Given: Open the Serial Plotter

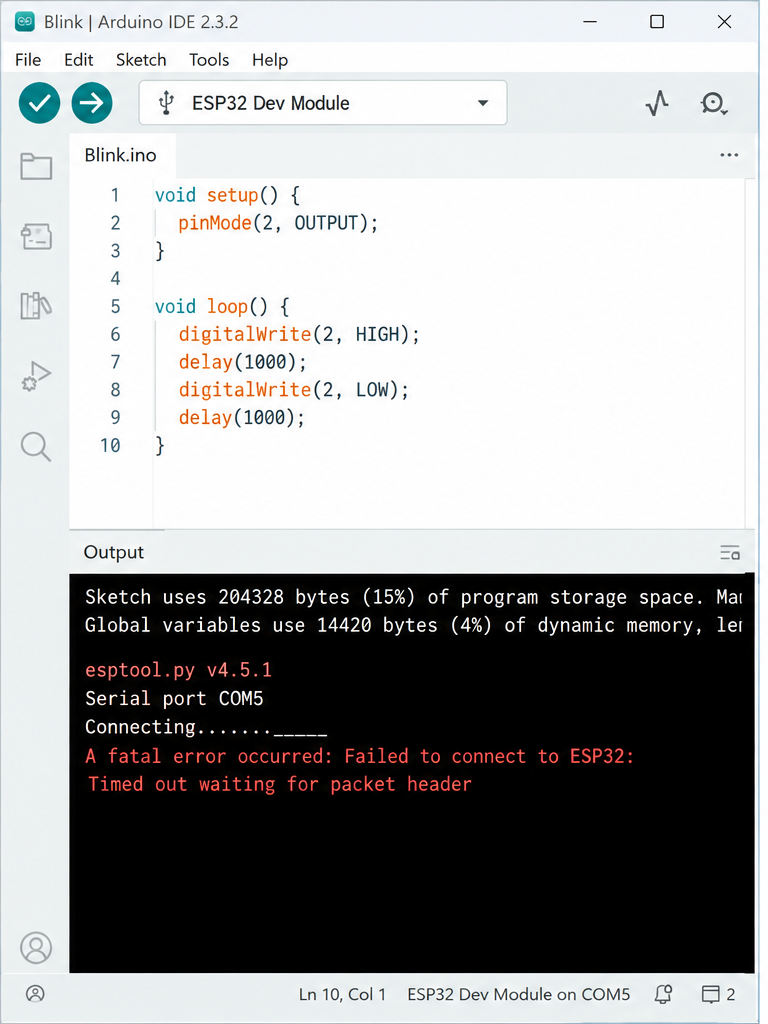Looking at the screenshot, I should click(x=657, y=103).
